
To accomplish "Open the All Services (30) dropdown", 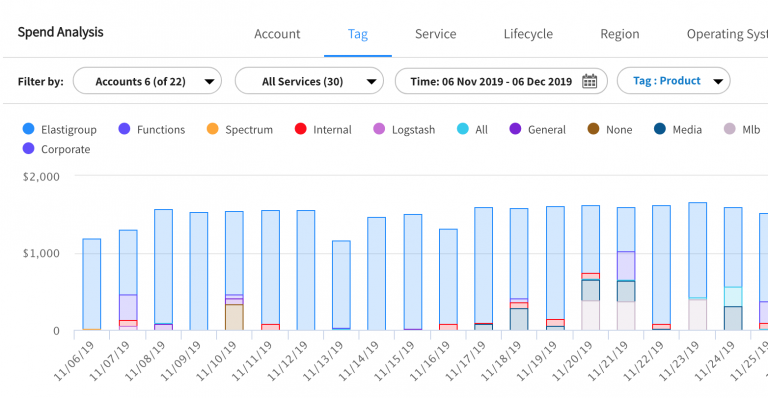I will [309, 81].
